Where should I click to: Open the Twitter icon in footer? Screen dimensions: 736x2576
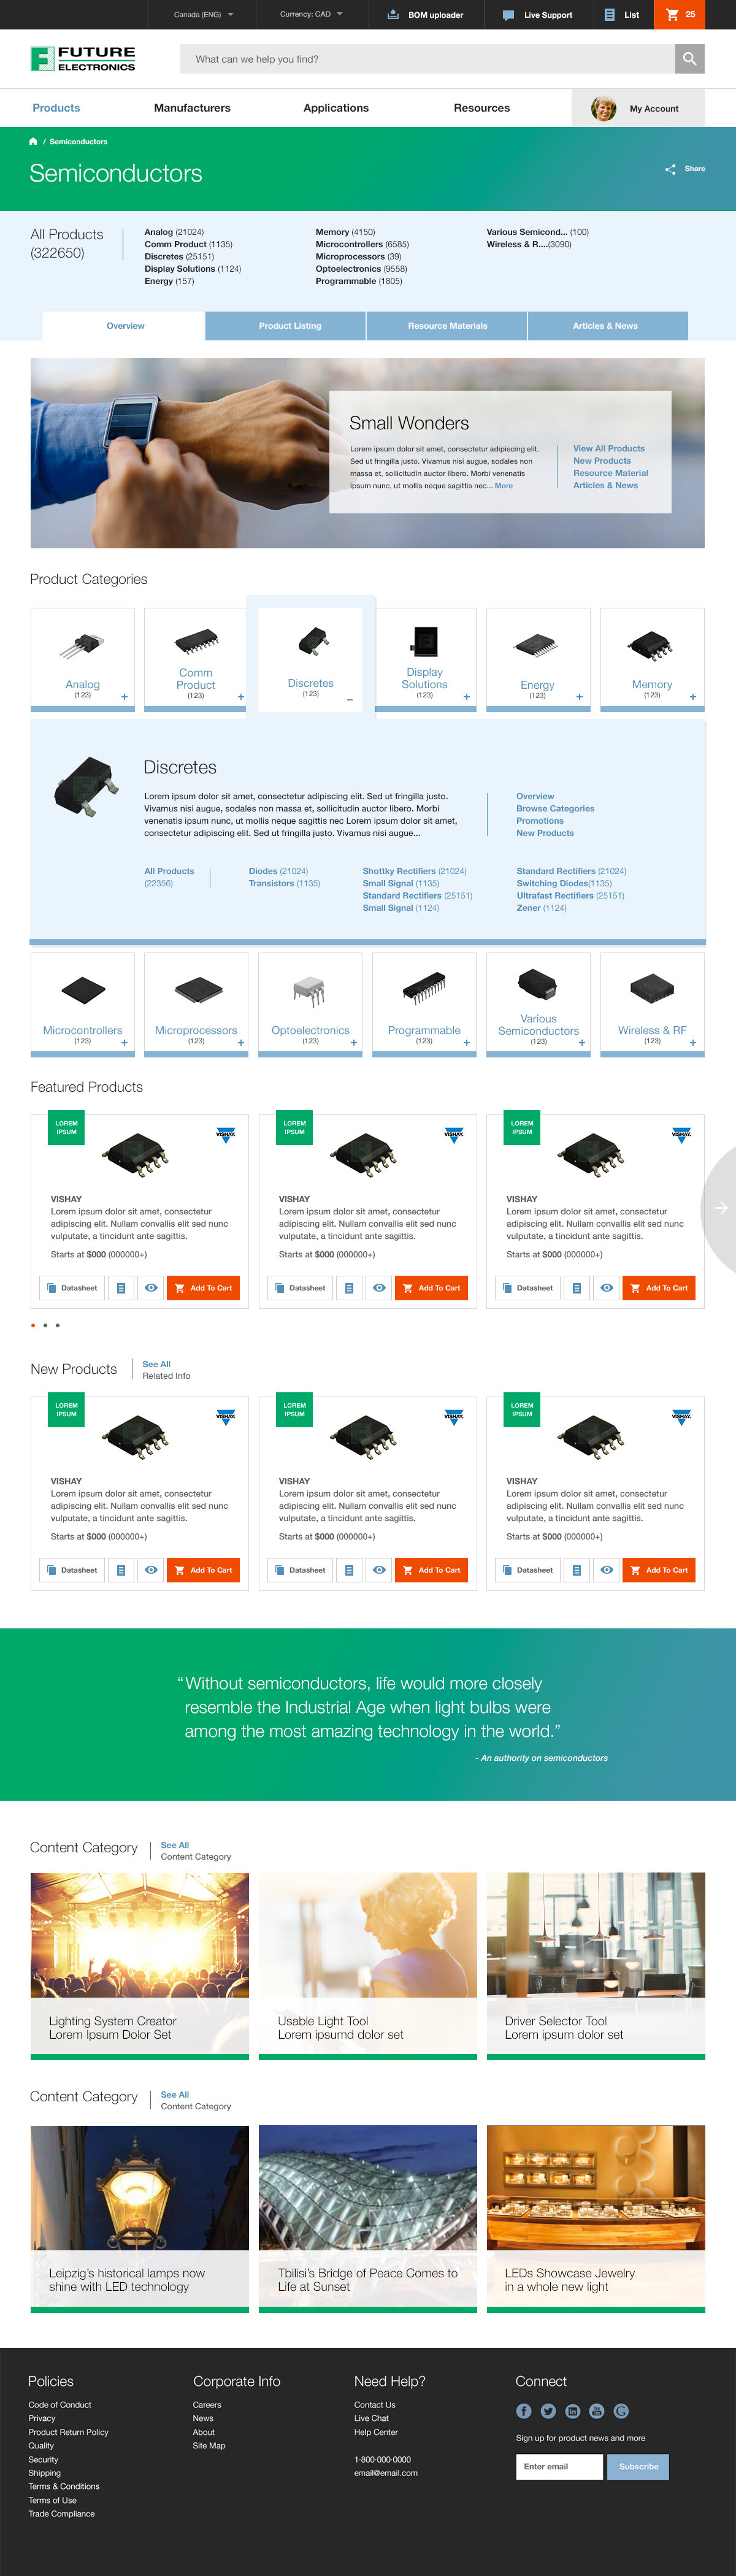tap(548, 2411)
